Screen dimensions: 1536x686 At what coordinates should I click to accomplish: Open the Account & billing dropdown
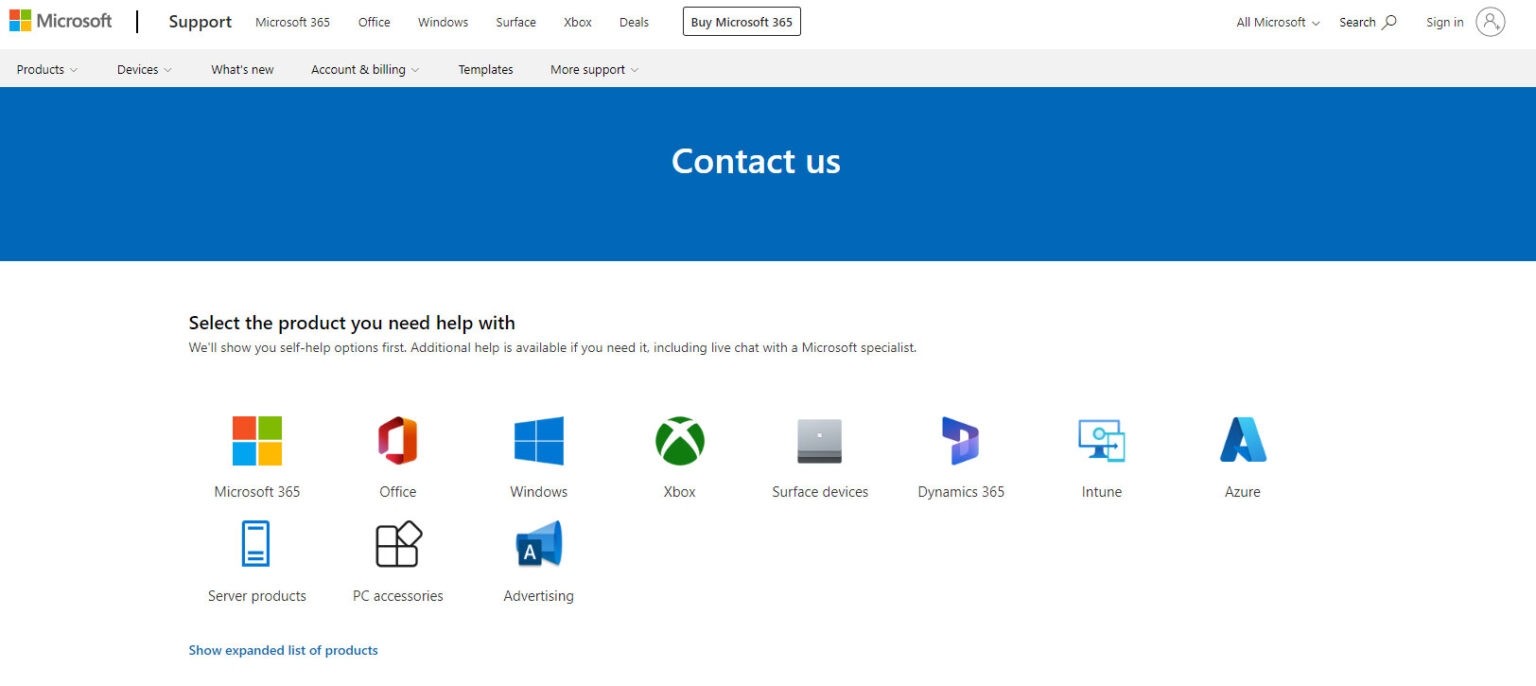click(x=364, y=69)
